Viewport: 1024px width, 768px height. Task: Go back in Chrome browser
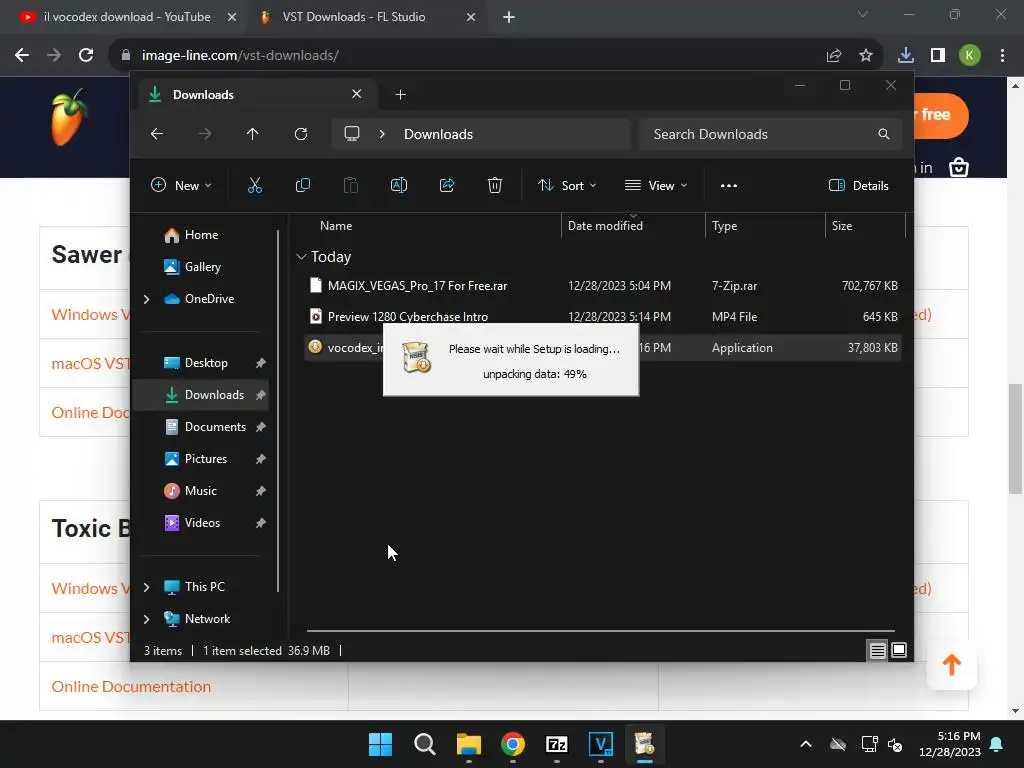coord(22,56)
